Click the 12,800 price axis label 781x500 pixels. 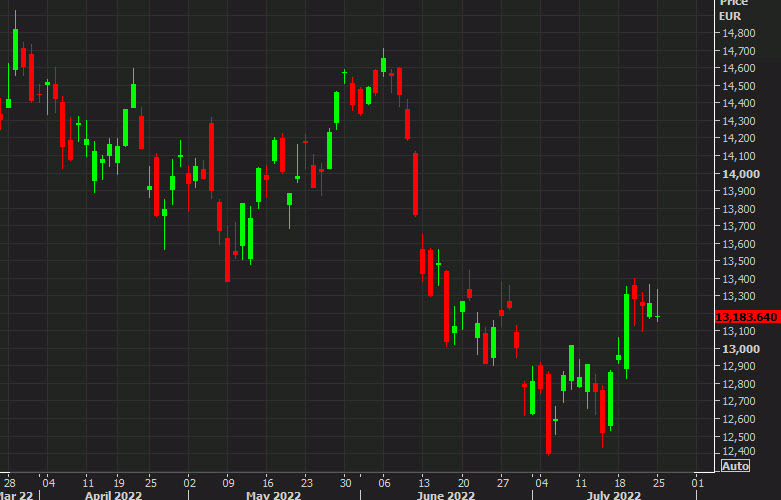739,384
